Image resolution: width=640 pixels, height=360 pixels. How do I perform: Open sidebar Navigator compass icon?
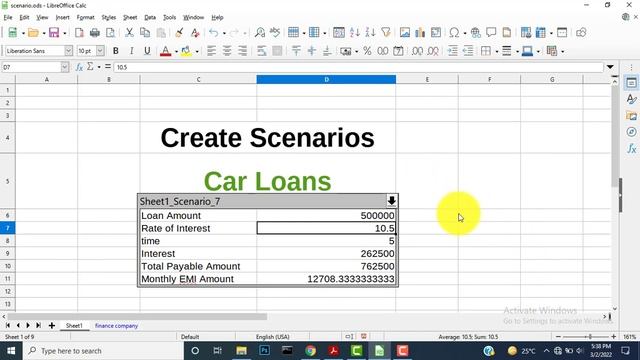coord(631,132)
